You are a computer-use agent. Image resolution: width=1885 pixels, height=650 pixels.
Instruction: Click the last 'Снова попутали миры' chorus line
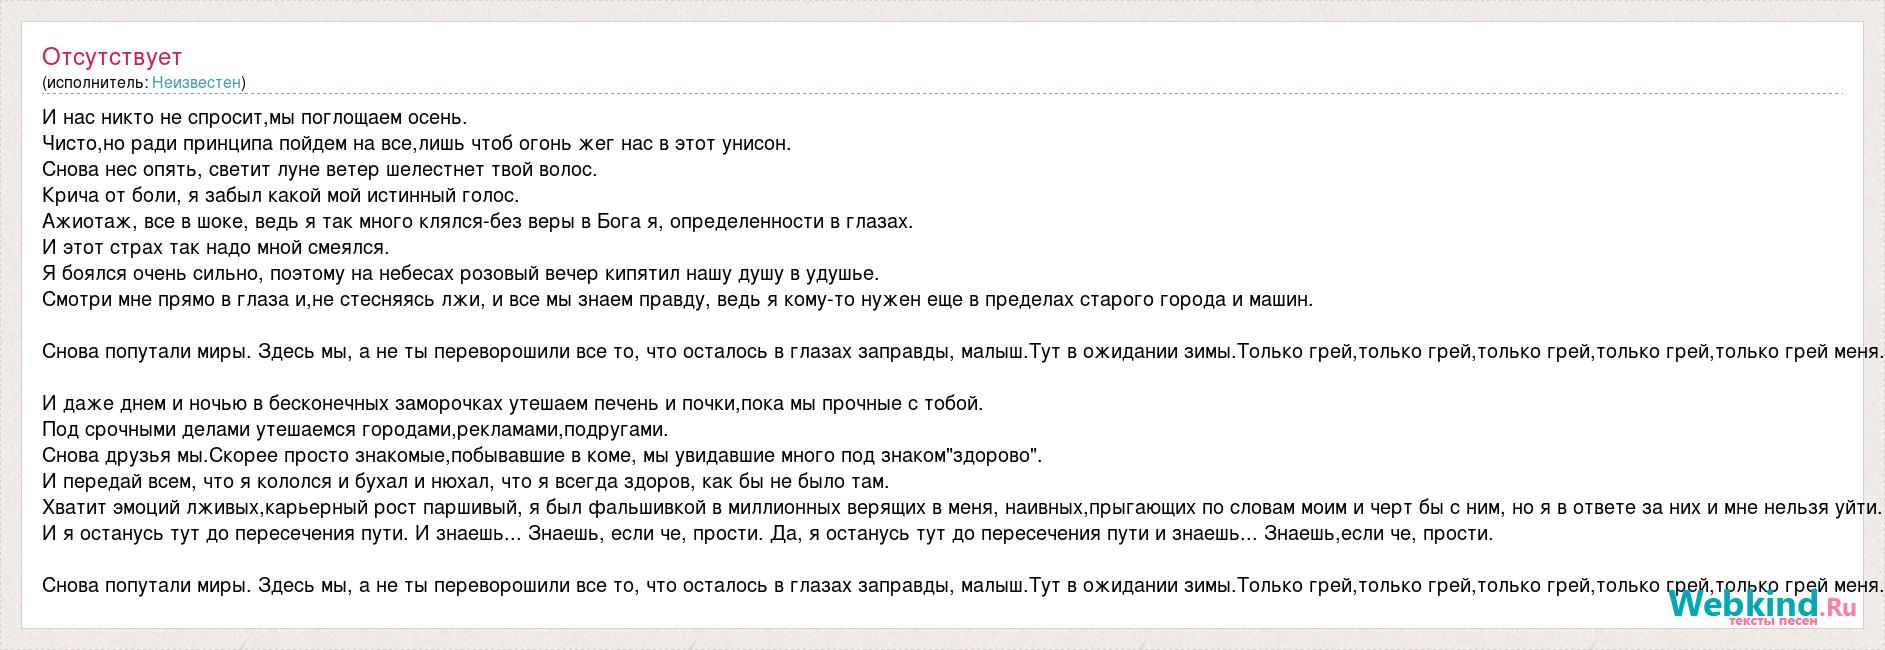coord(963,586)
